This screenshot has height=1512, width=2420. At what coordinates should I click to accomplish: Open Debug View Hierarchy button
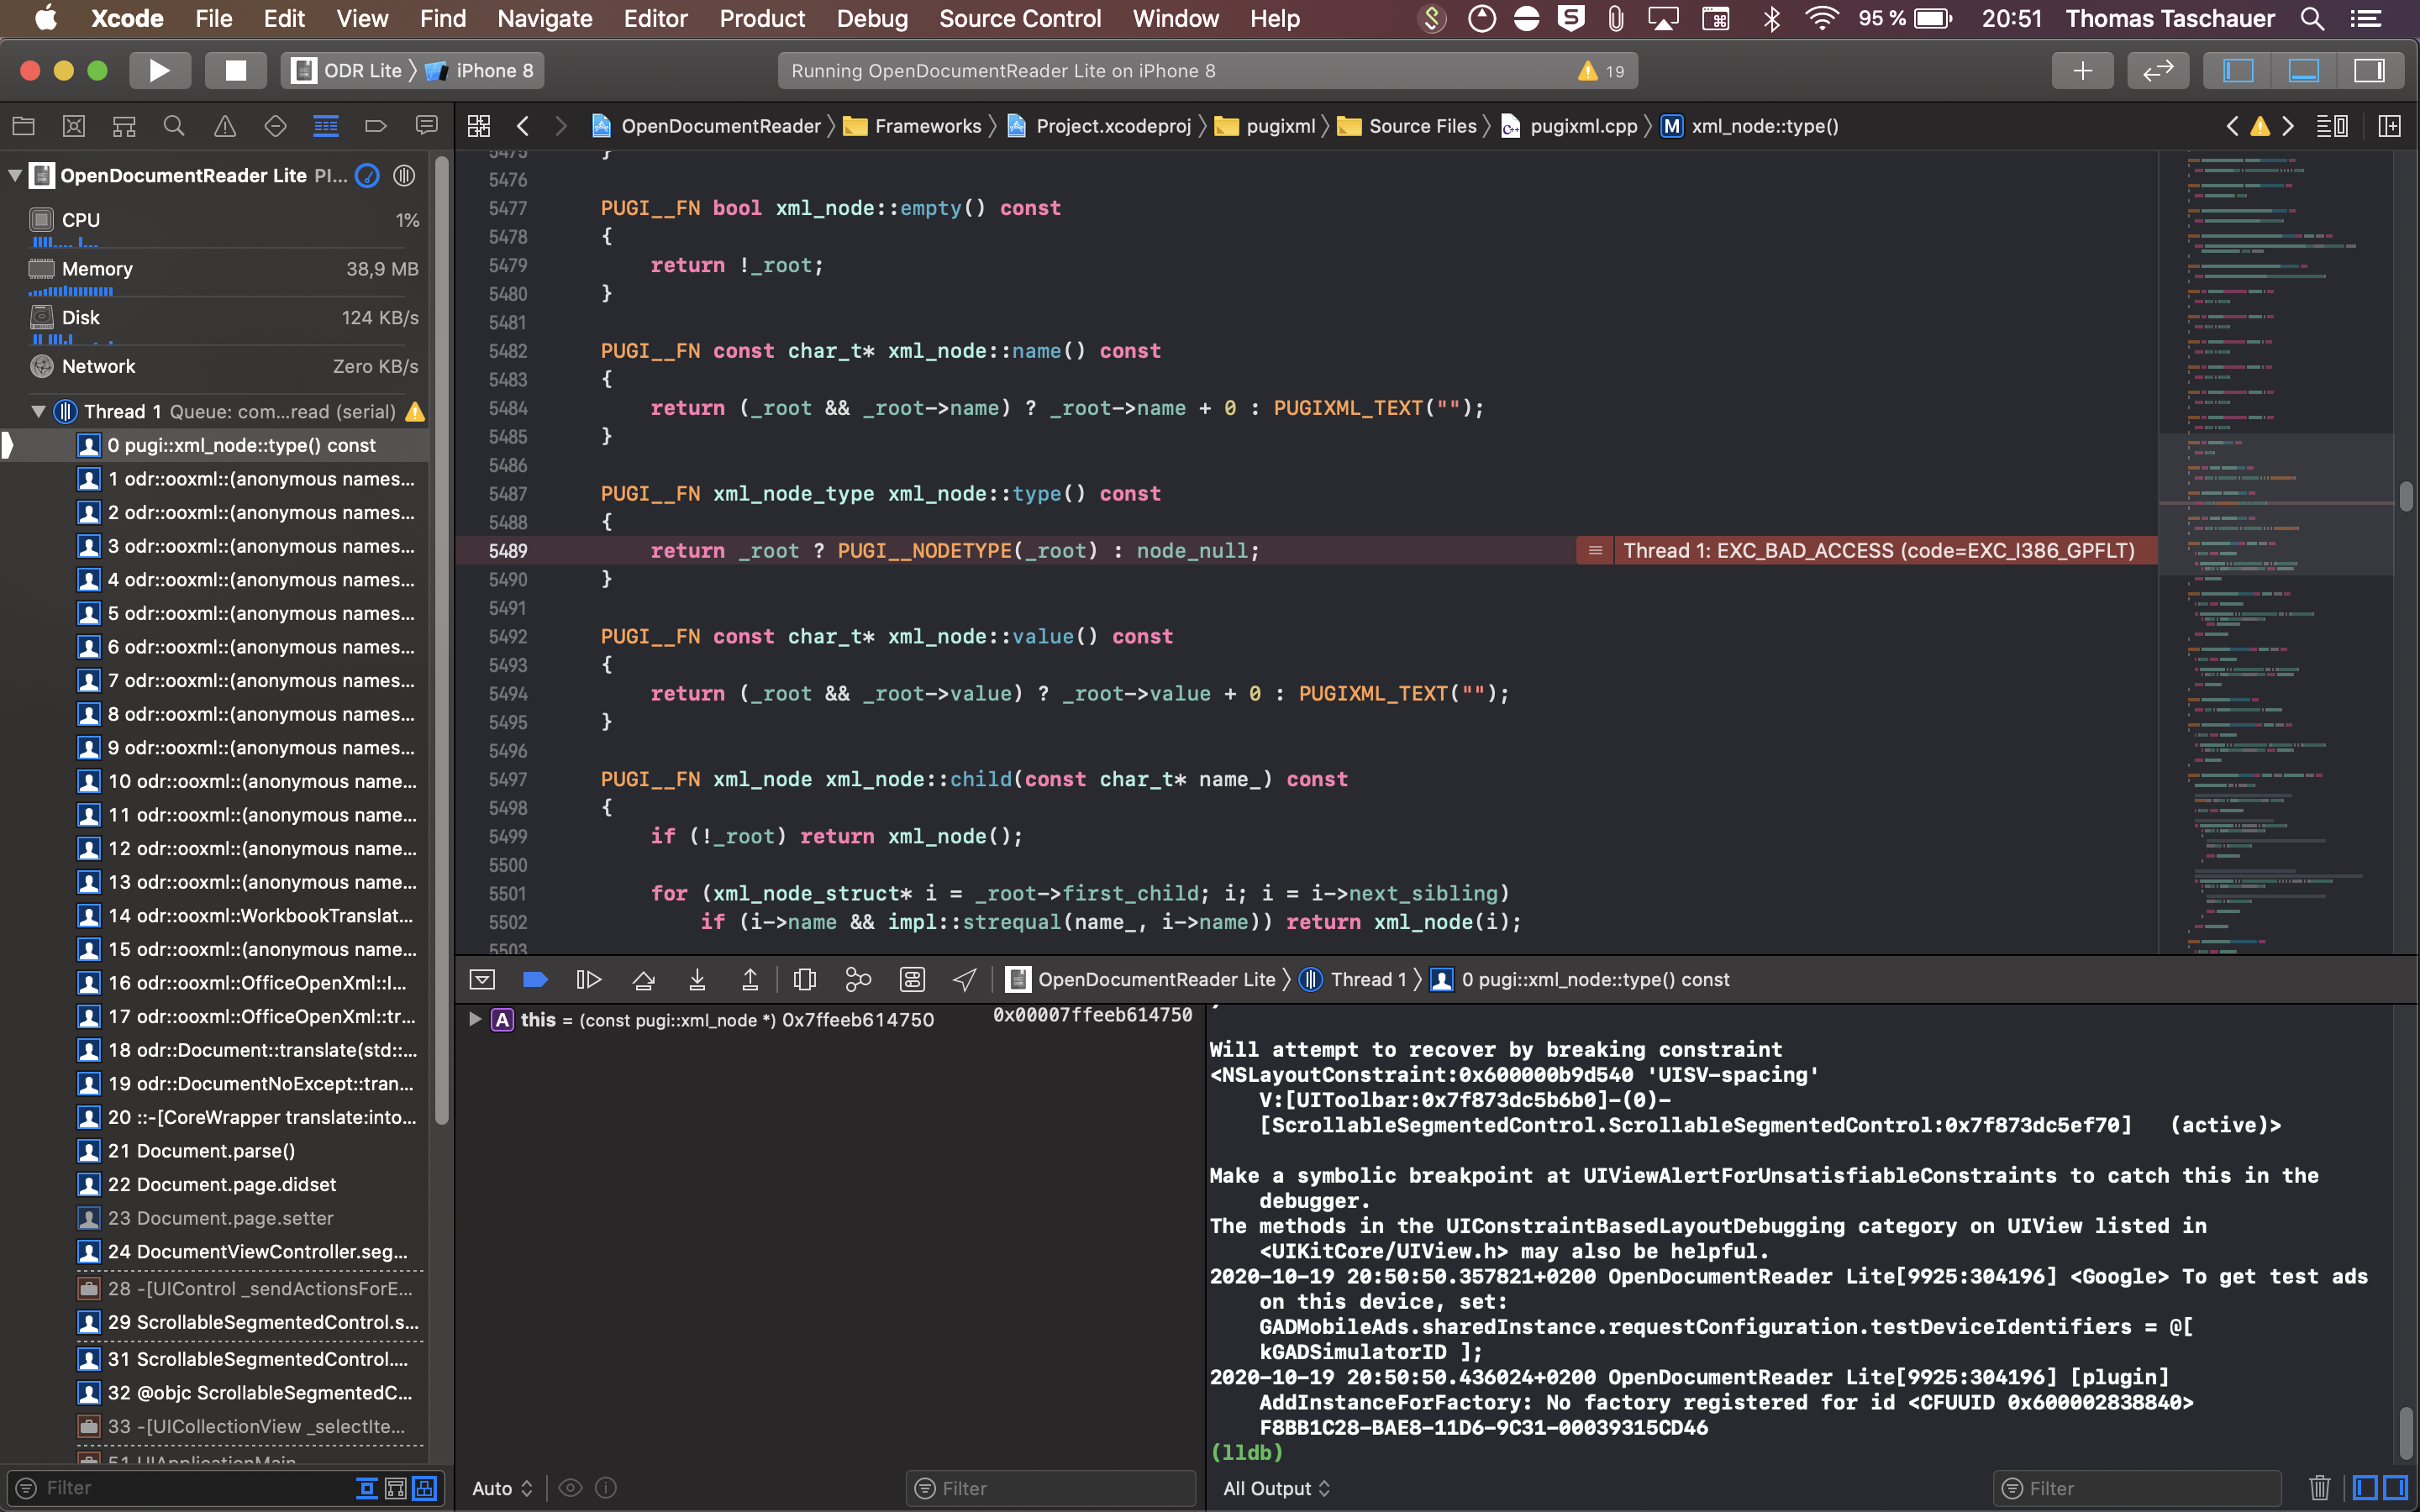tap(804, 980)
